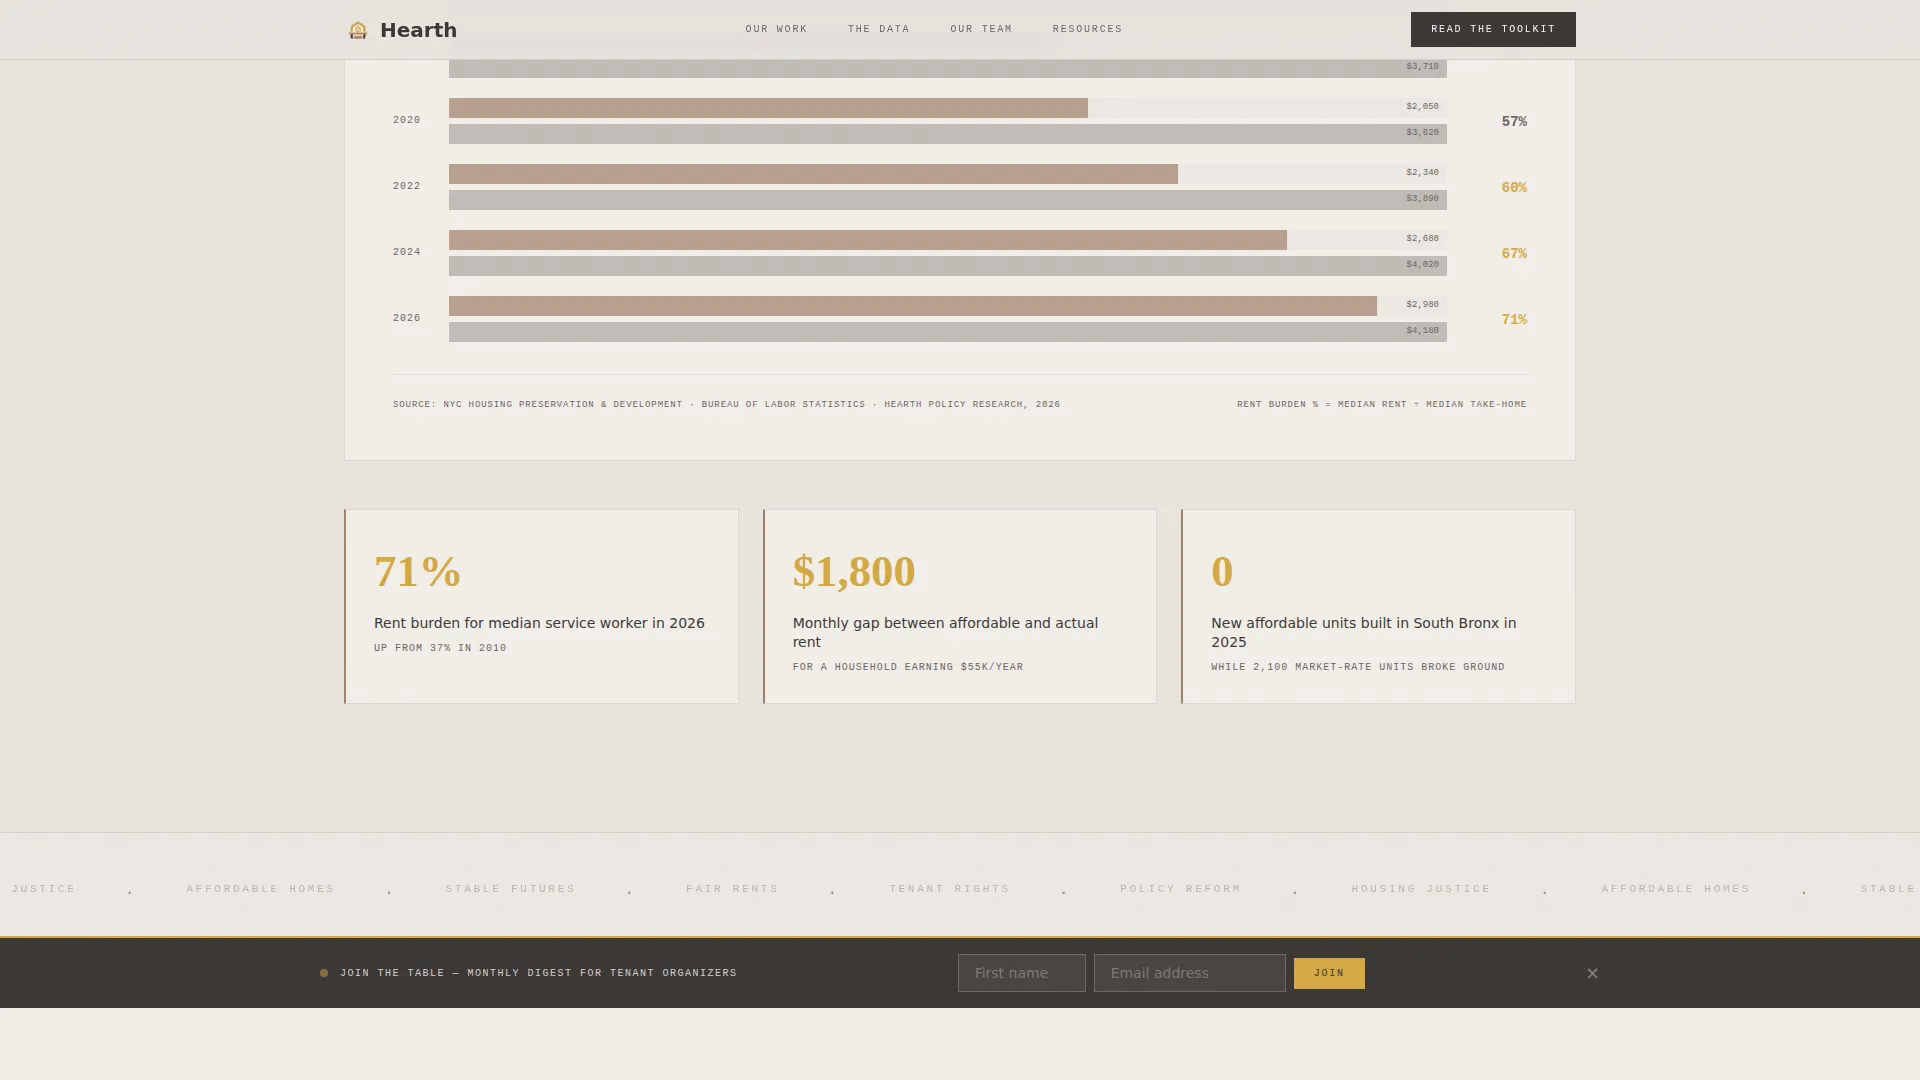Click the 2024 take-home gray bar
Image resolution: width=1920 pixels, height=1080 pixels.
948,266
